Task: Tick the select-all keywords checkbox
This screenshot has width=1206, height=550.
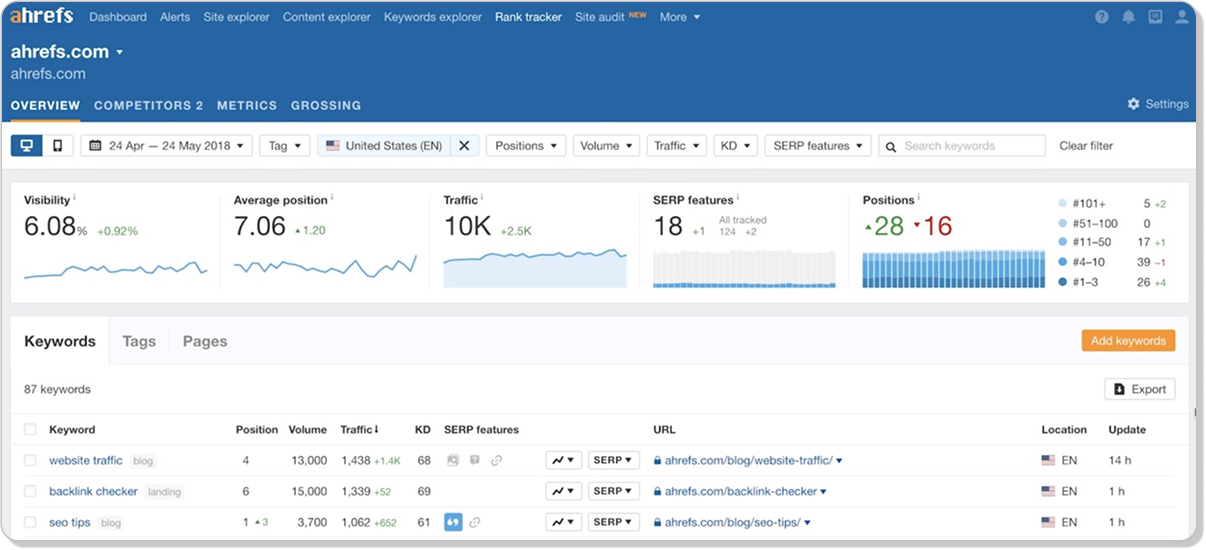Action: tap(30, 430)
